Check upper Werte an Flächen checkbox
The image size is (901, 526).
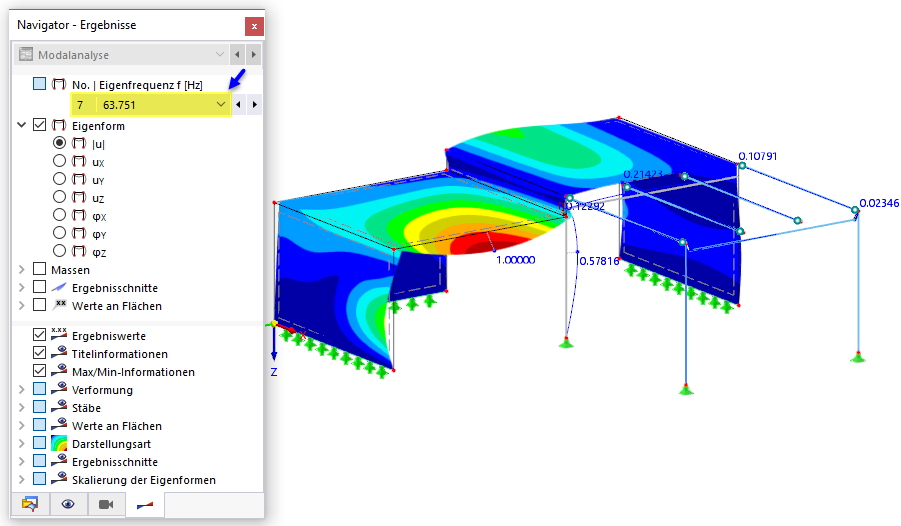[39, 305]
